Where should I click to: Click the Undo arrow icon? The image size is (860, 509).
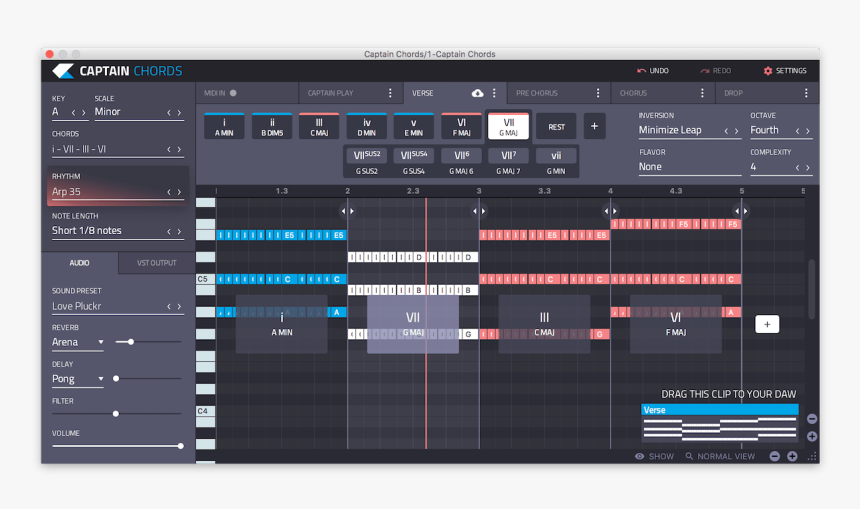point(641,71)
